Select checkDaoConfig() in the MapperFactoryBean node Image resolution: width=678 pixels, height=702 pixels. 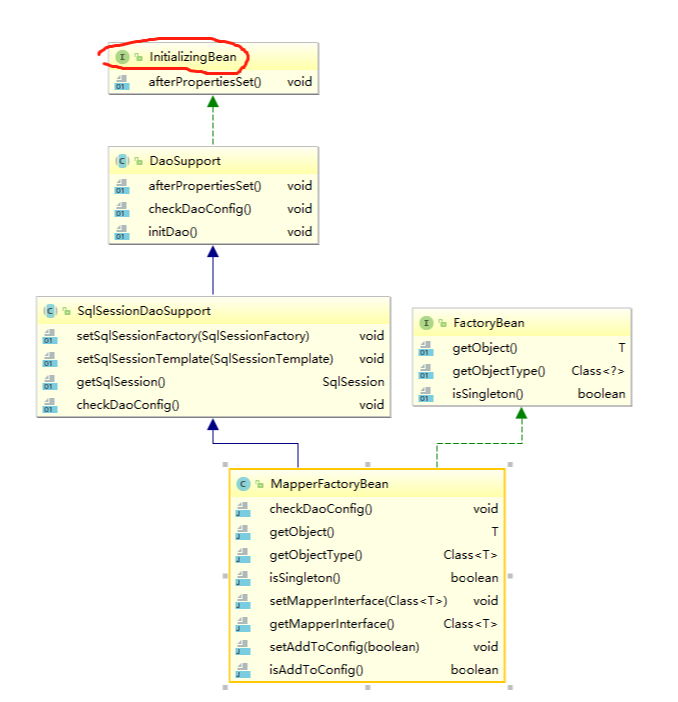321,509
